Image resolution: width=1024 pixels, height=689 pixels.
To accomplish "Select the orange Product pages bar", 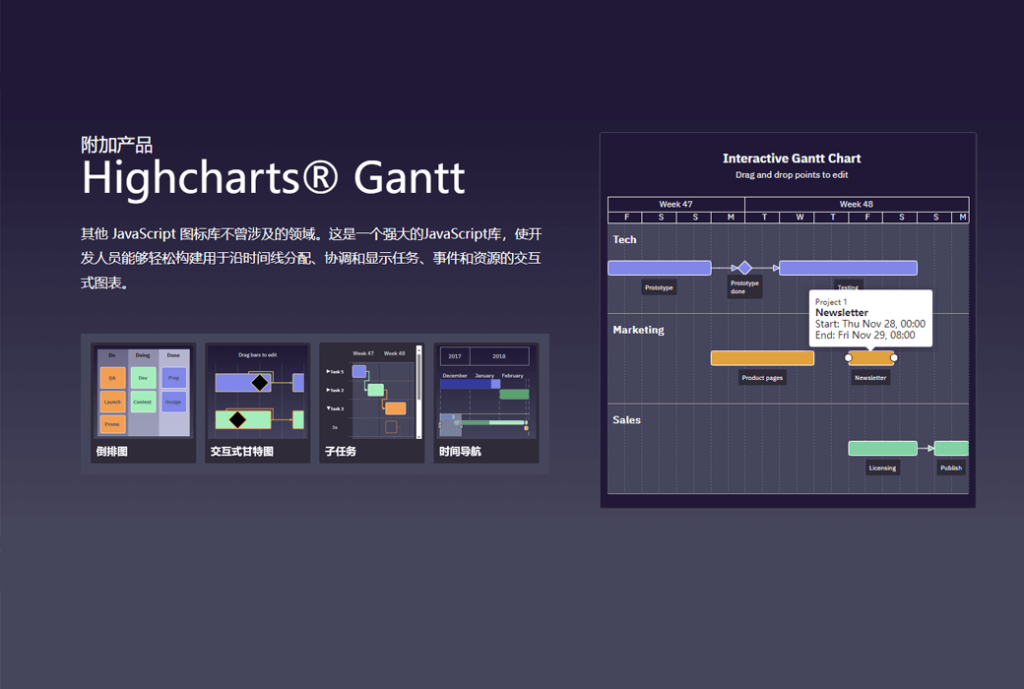I will click(x=762, y=358).
